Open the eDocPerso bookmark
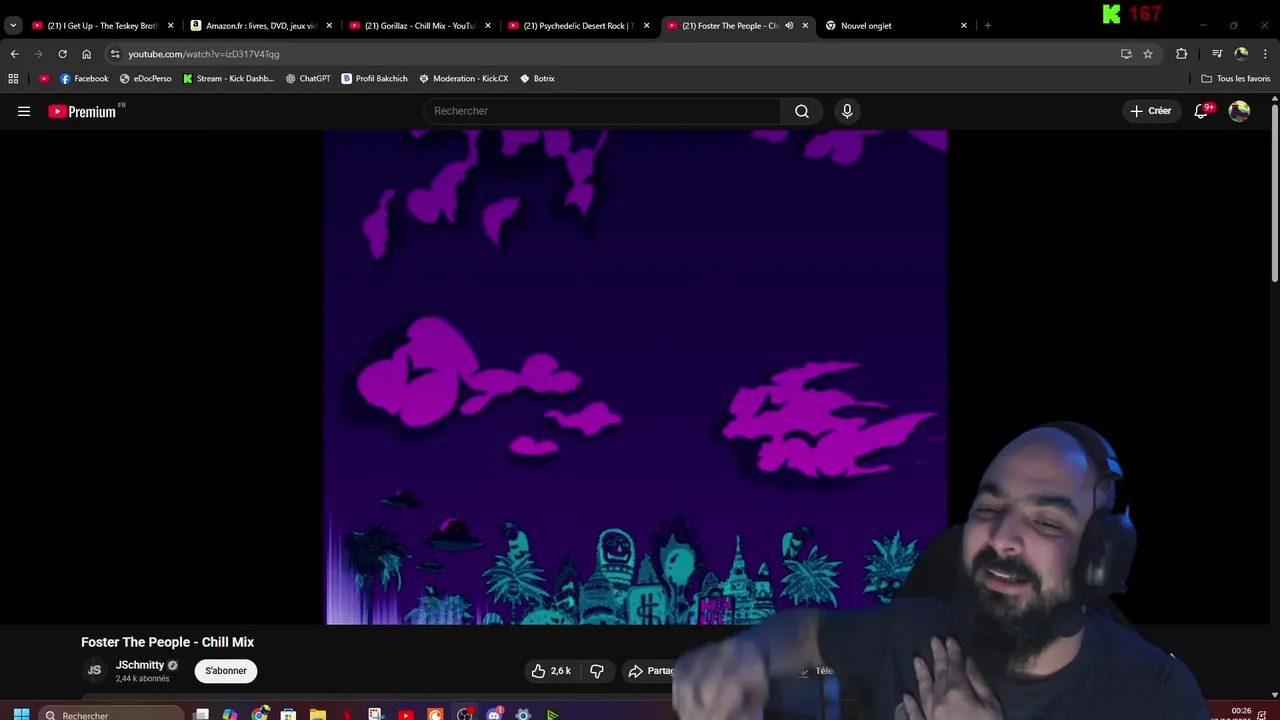 click(145, 78)
